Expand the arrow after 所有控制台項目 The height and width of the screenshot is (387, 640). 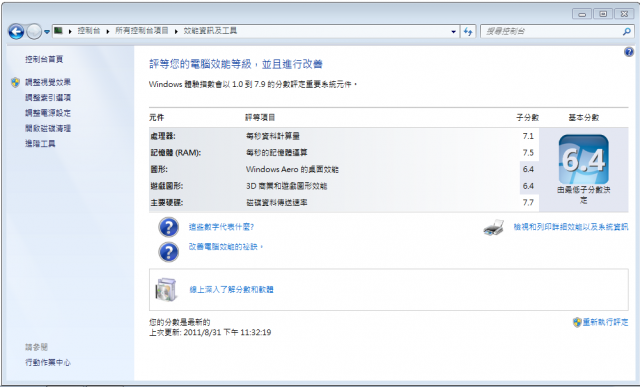tap(176, 31)
